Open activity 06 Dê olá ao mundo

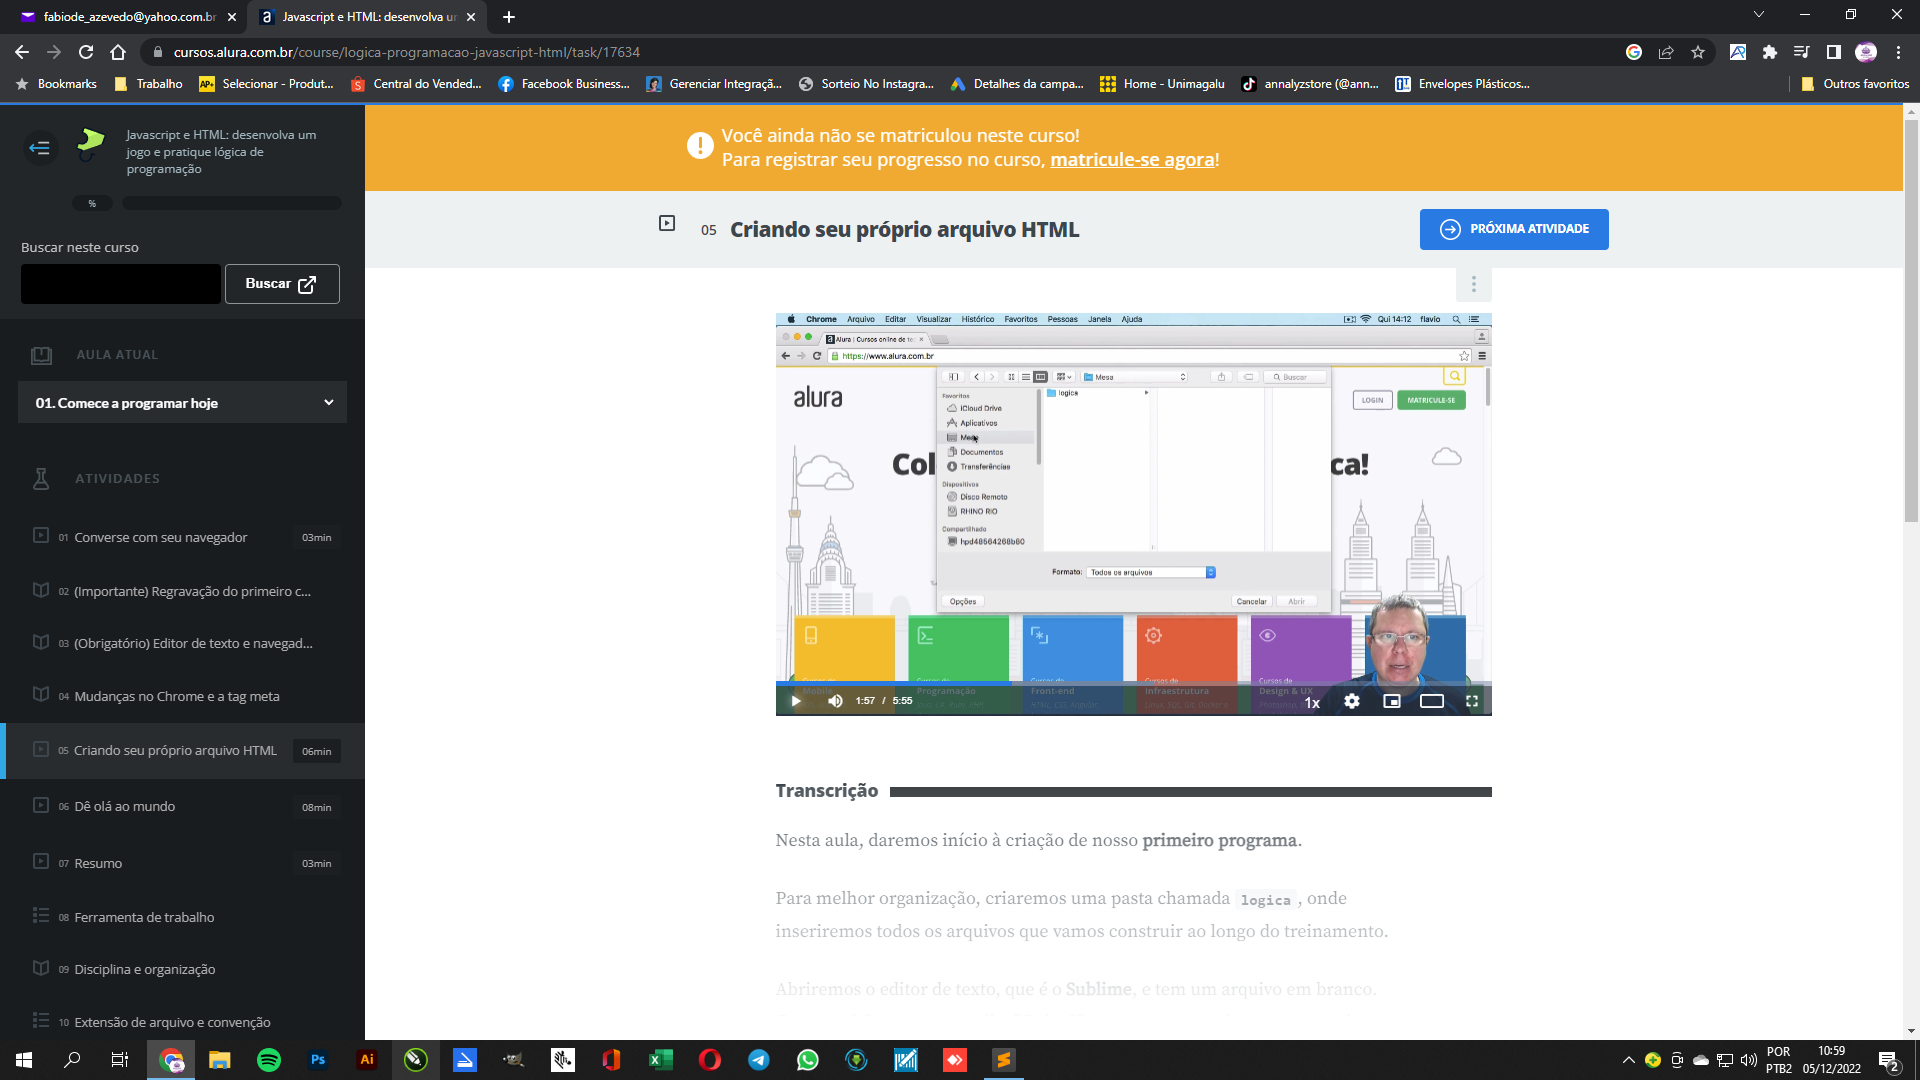coord(182,807)
